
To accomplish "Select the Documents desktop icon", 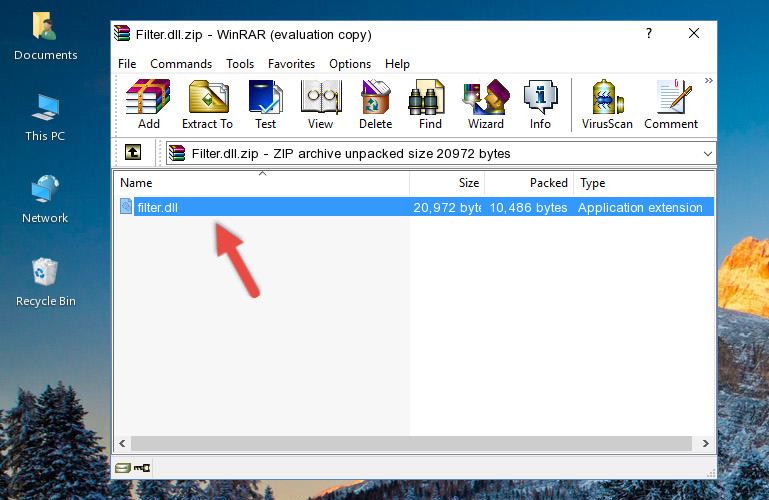I will tap(45, 37).
